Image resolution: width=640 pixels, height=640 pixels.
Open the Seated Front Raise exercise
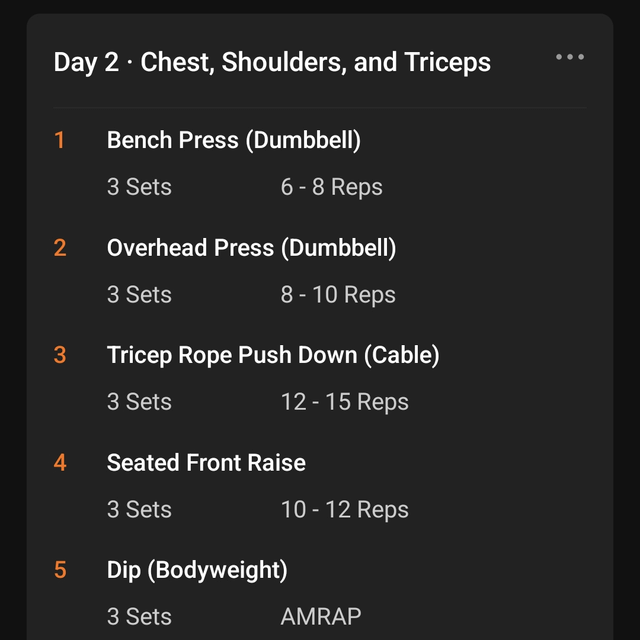(x=206, y=463)
